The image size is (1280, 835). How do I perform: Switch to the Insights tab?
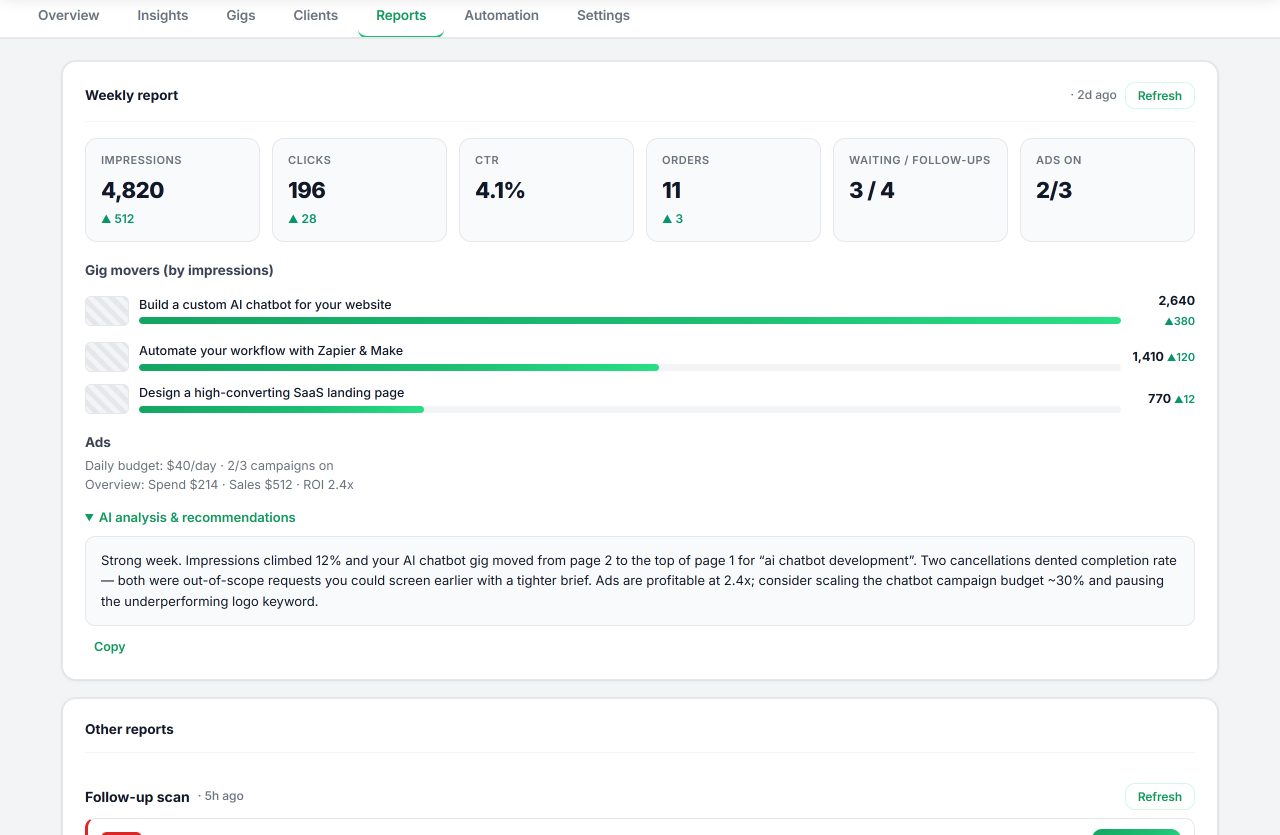(163, 15)
